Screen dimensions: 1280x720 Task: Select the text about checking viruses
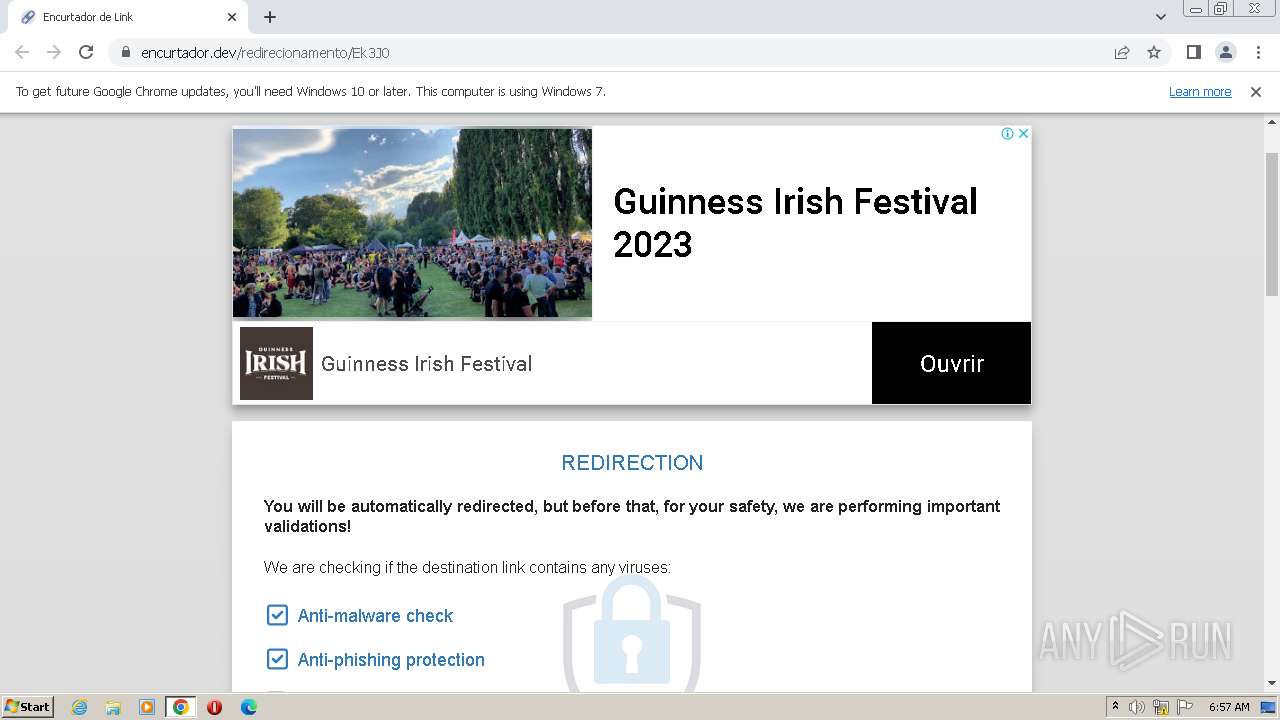coord(467,568)
